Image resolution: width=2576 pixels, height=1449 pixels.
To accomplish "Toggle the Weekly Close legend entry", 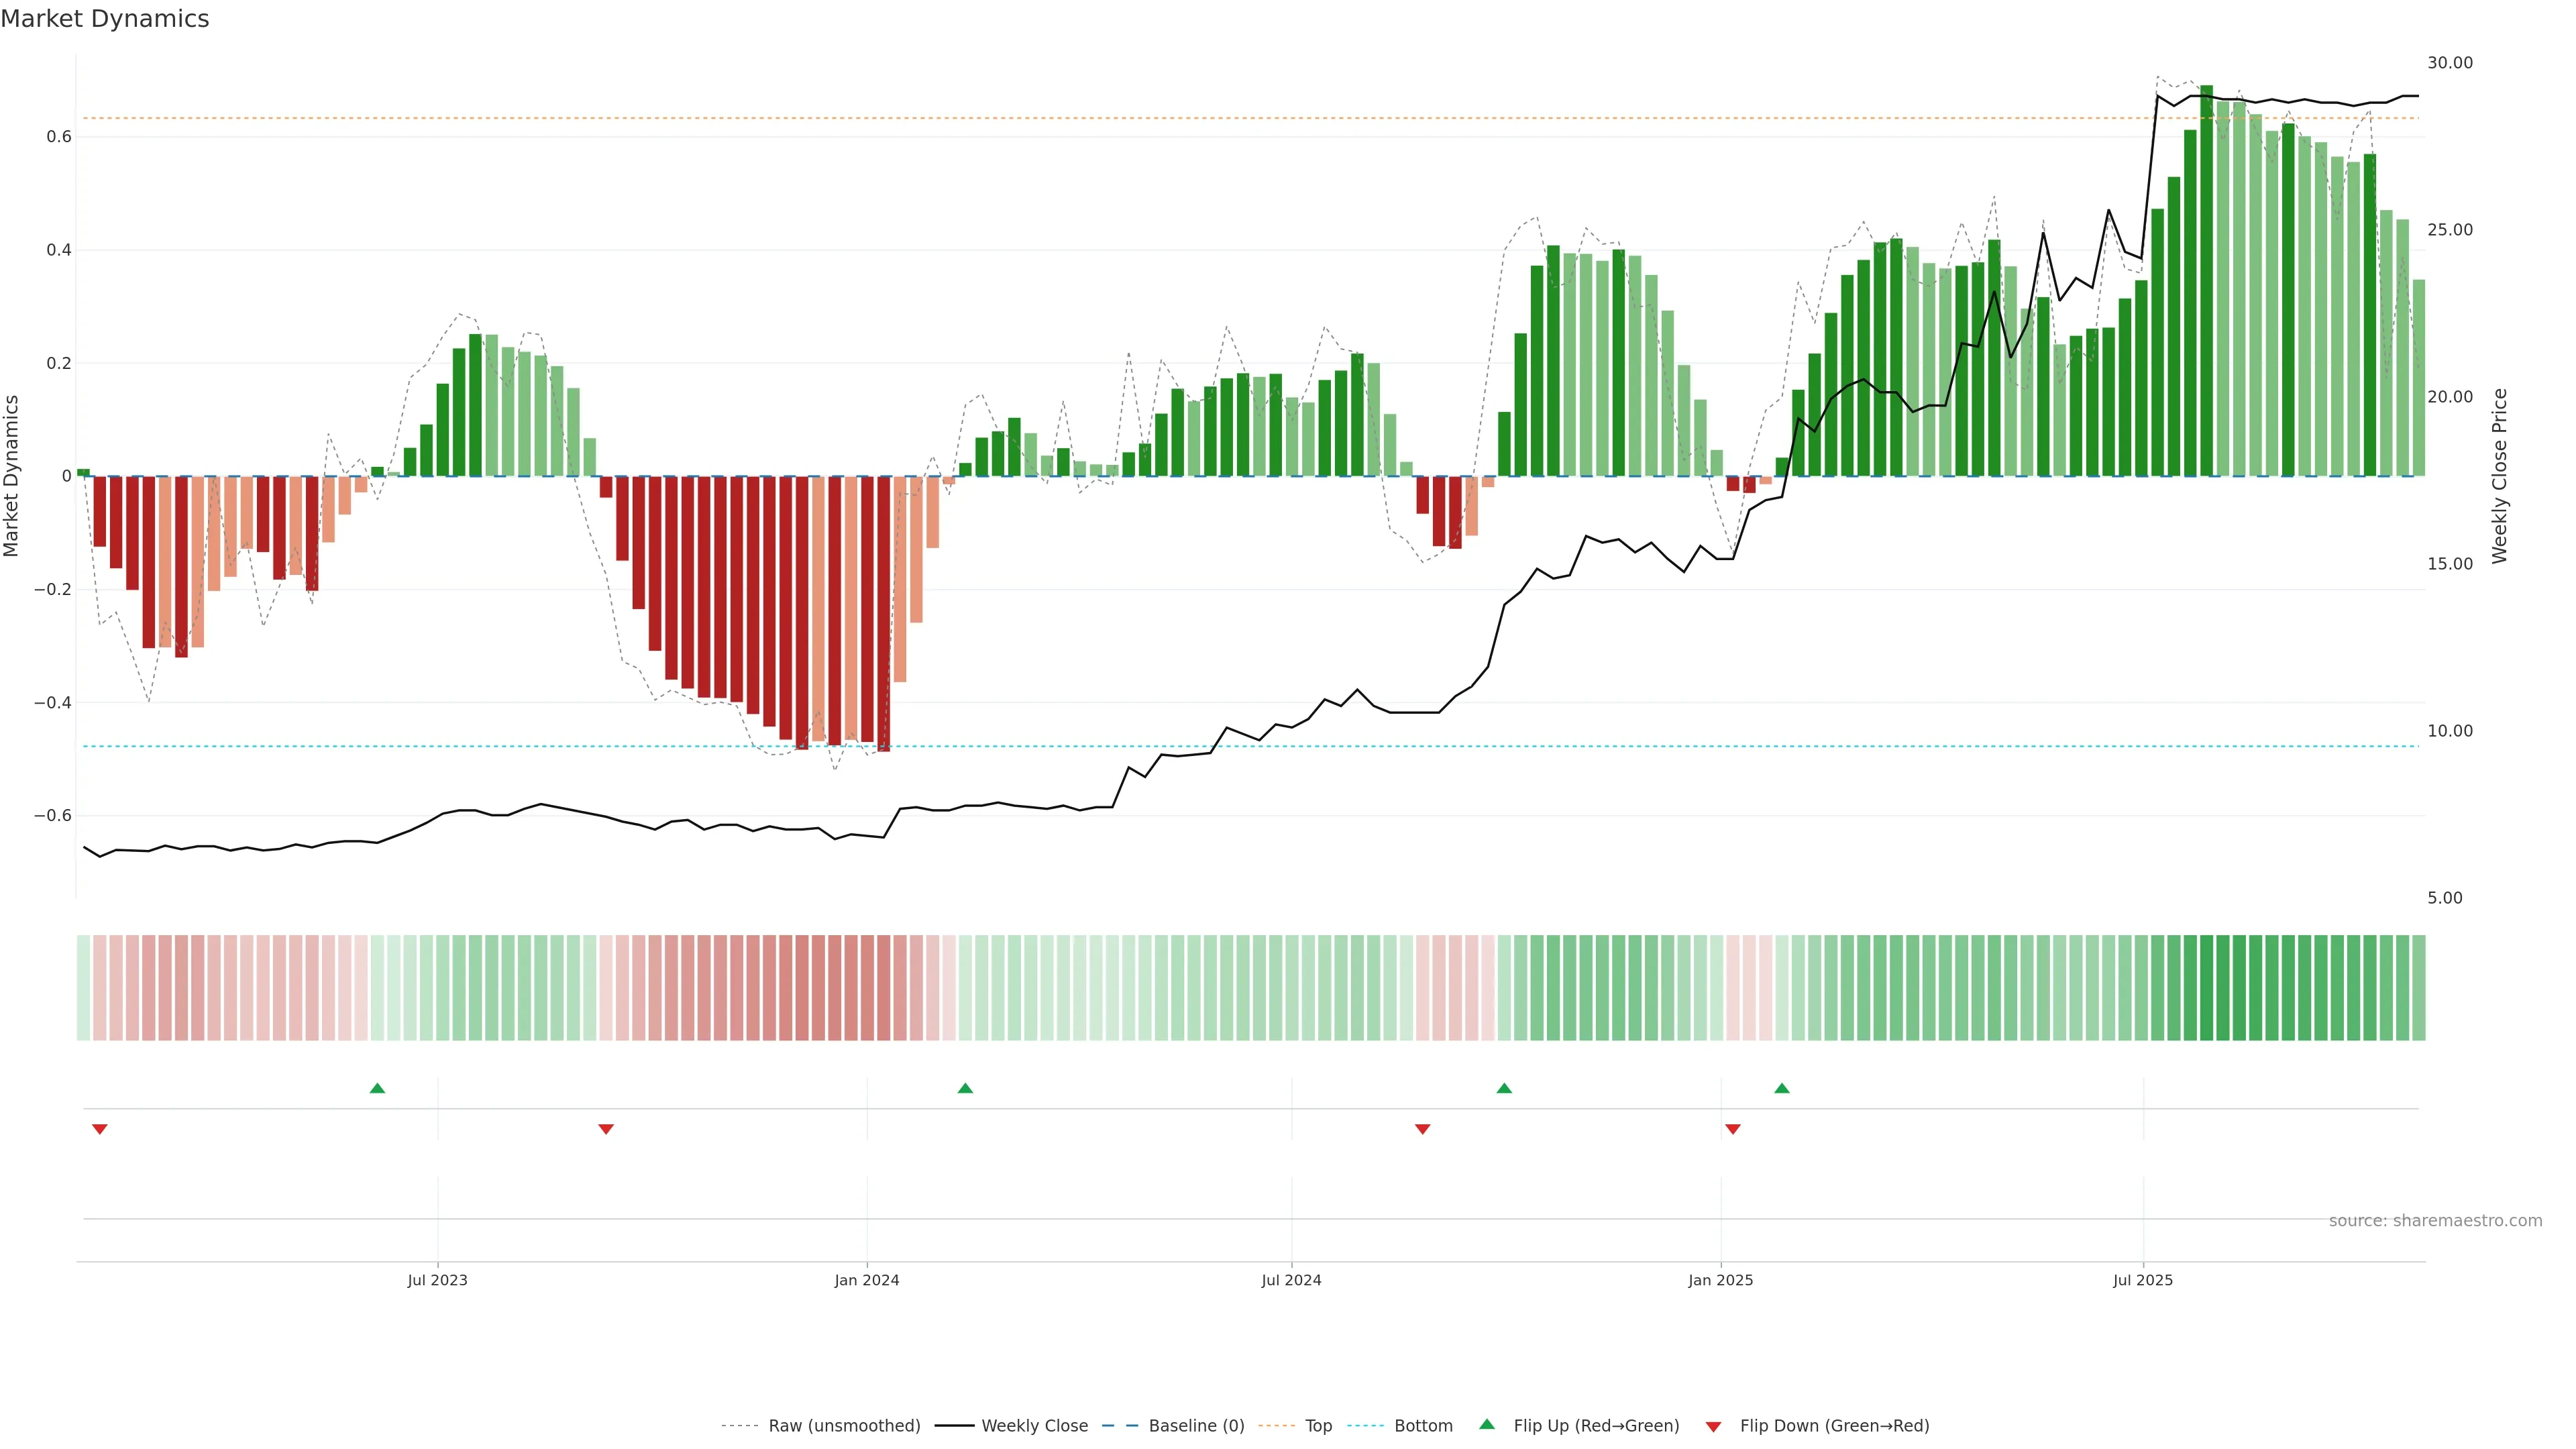I will coord(1034,1426).
